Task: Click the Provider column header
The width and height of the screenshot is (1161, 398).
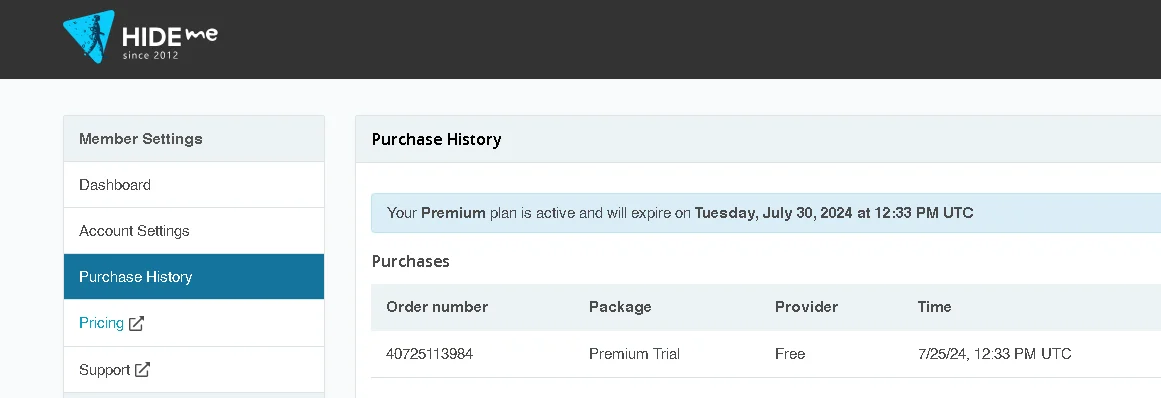Action: pyautogui.click(x=806, y=306)
